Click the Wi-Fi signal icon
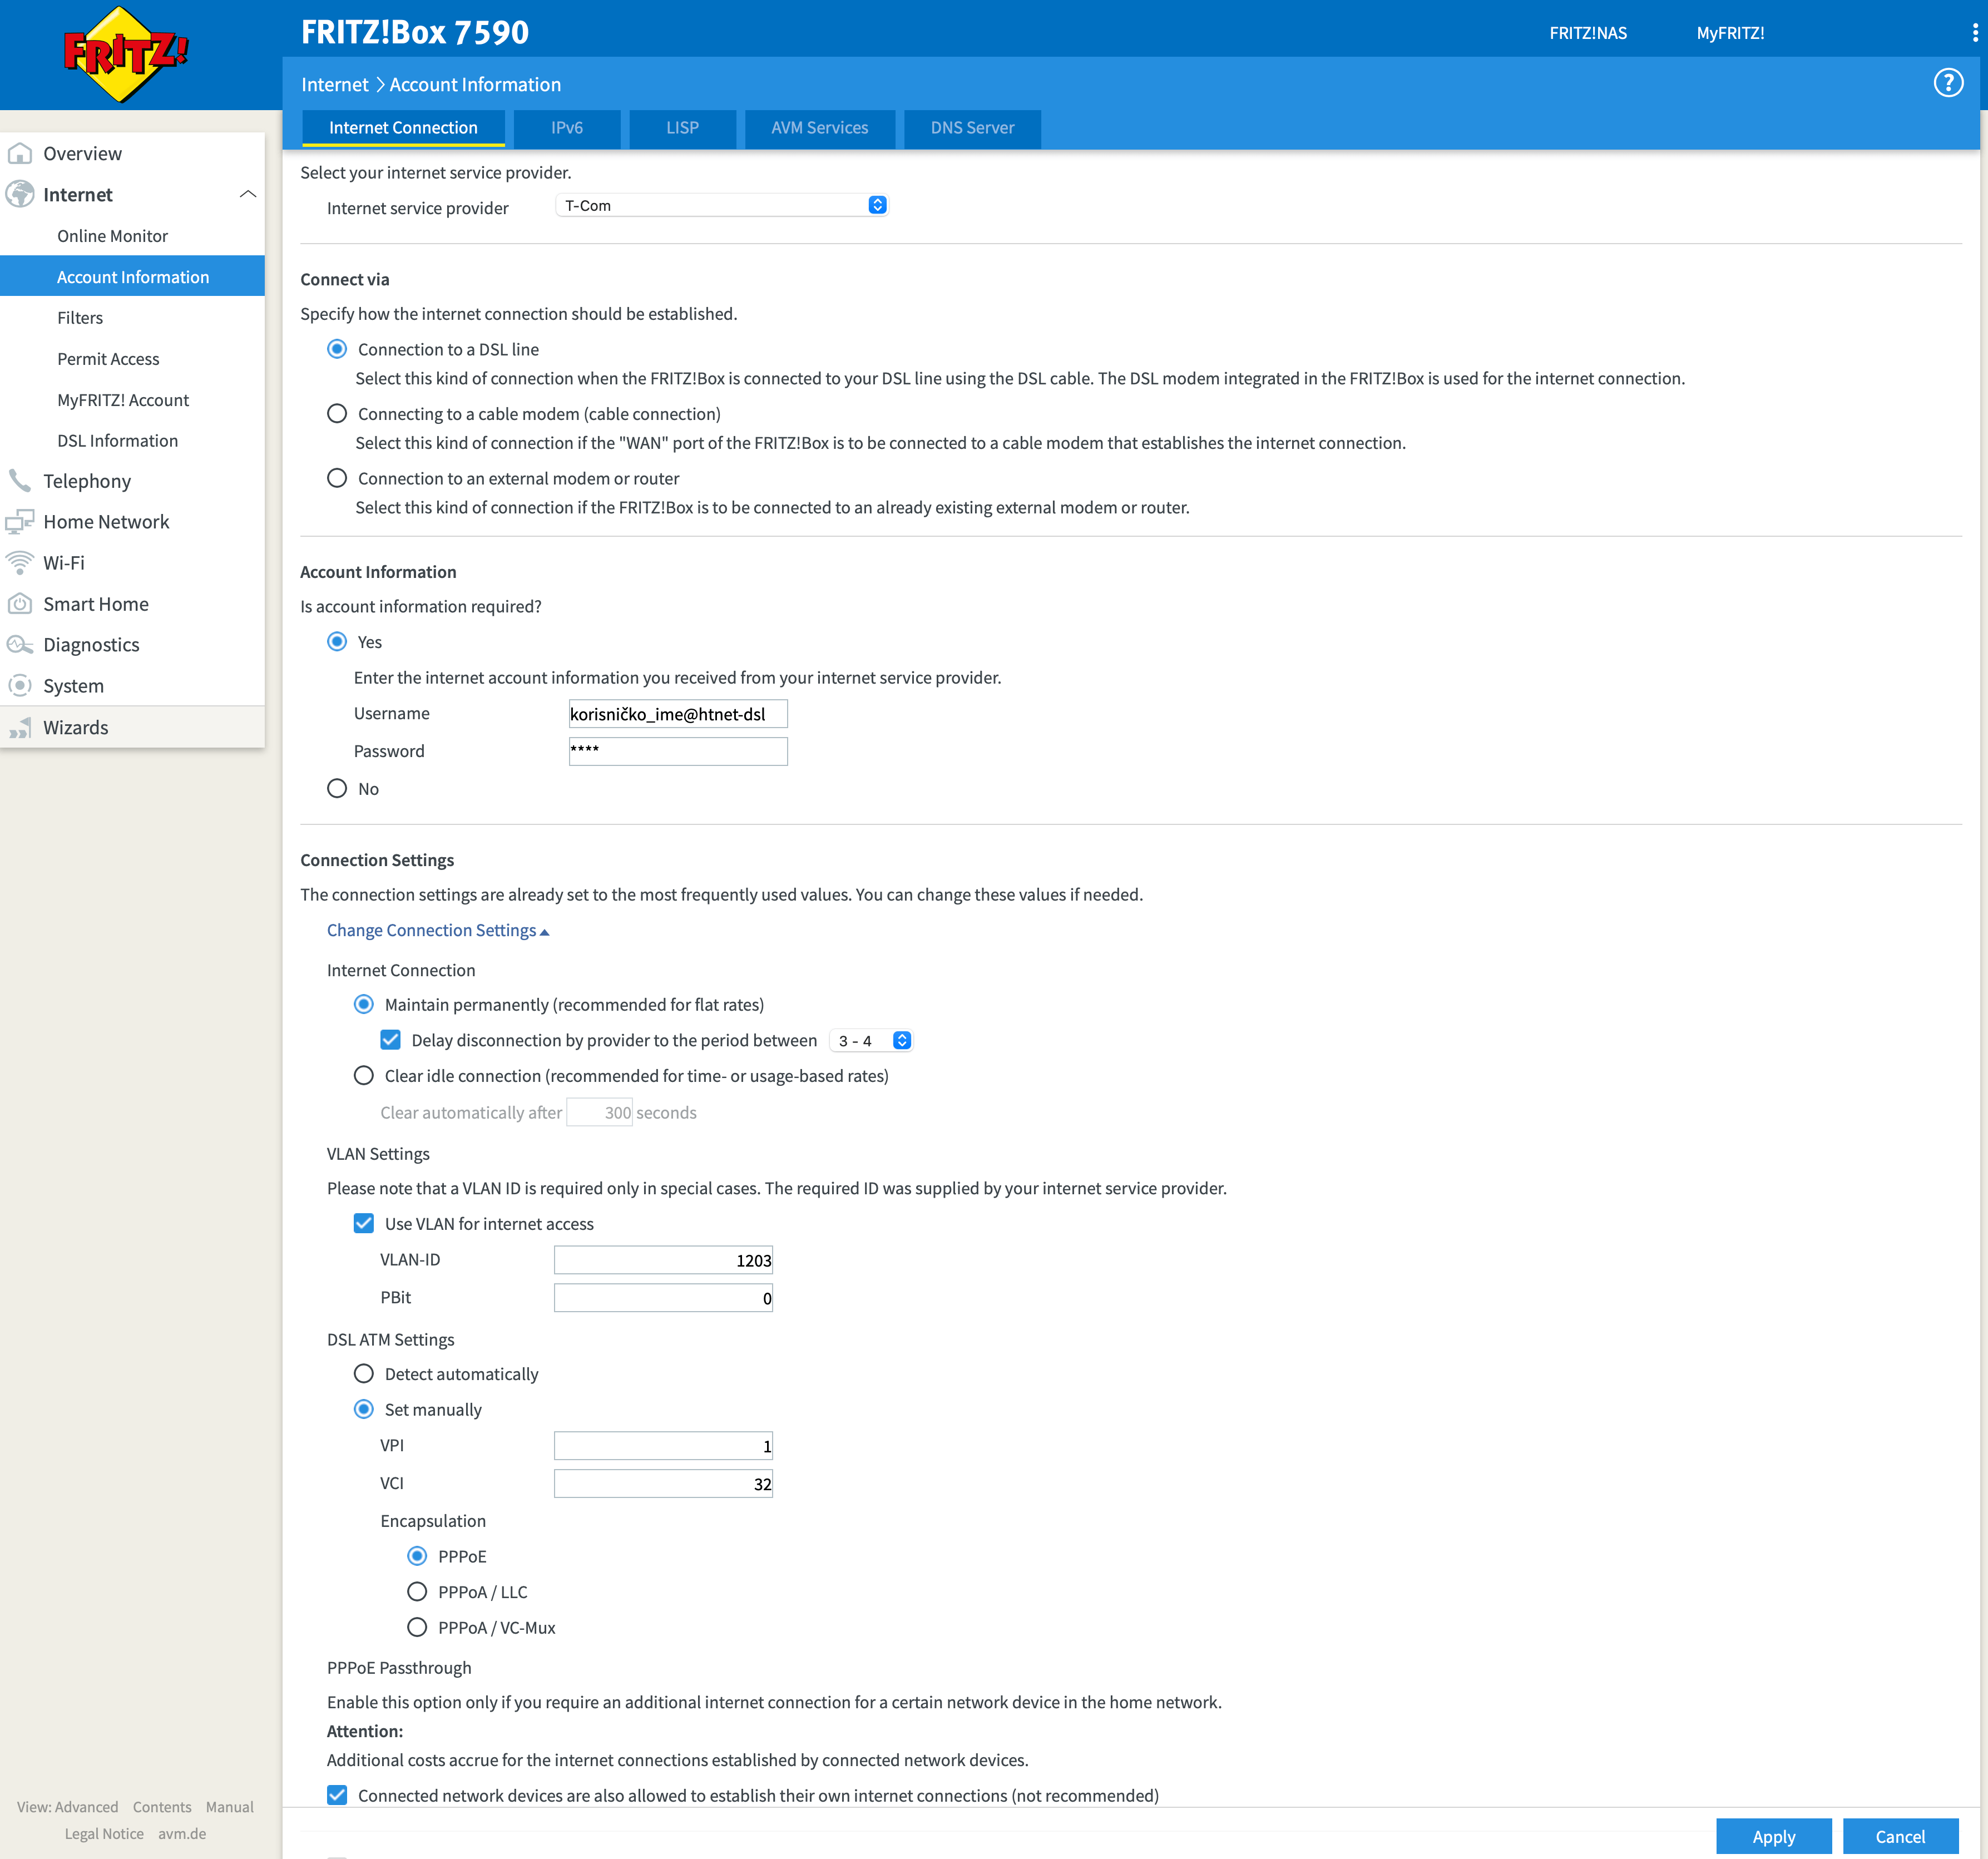Screen dimensions: 1988x1859 [20, 563]
